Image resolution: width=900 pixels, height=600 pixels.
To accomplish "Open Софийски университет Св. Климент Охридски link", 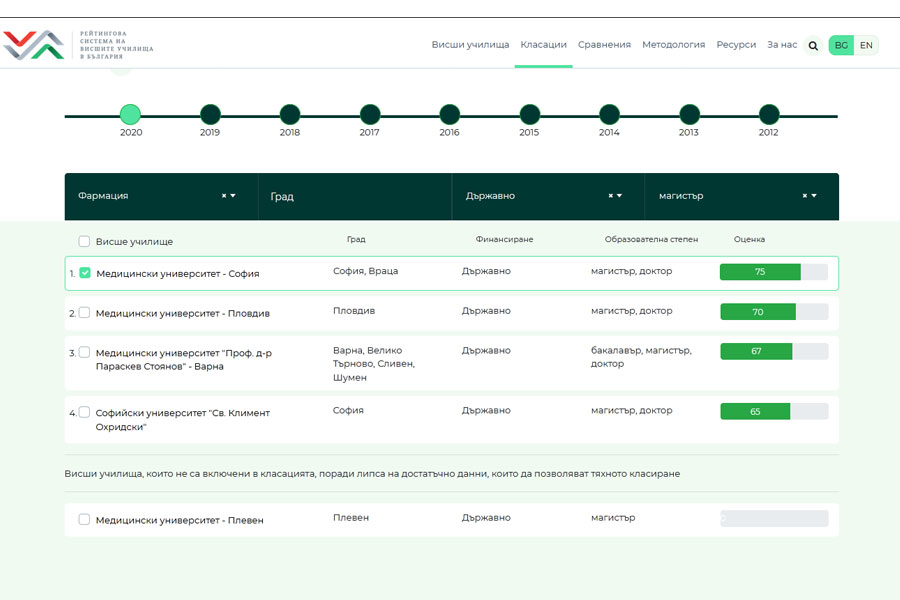I will (183, 420).
